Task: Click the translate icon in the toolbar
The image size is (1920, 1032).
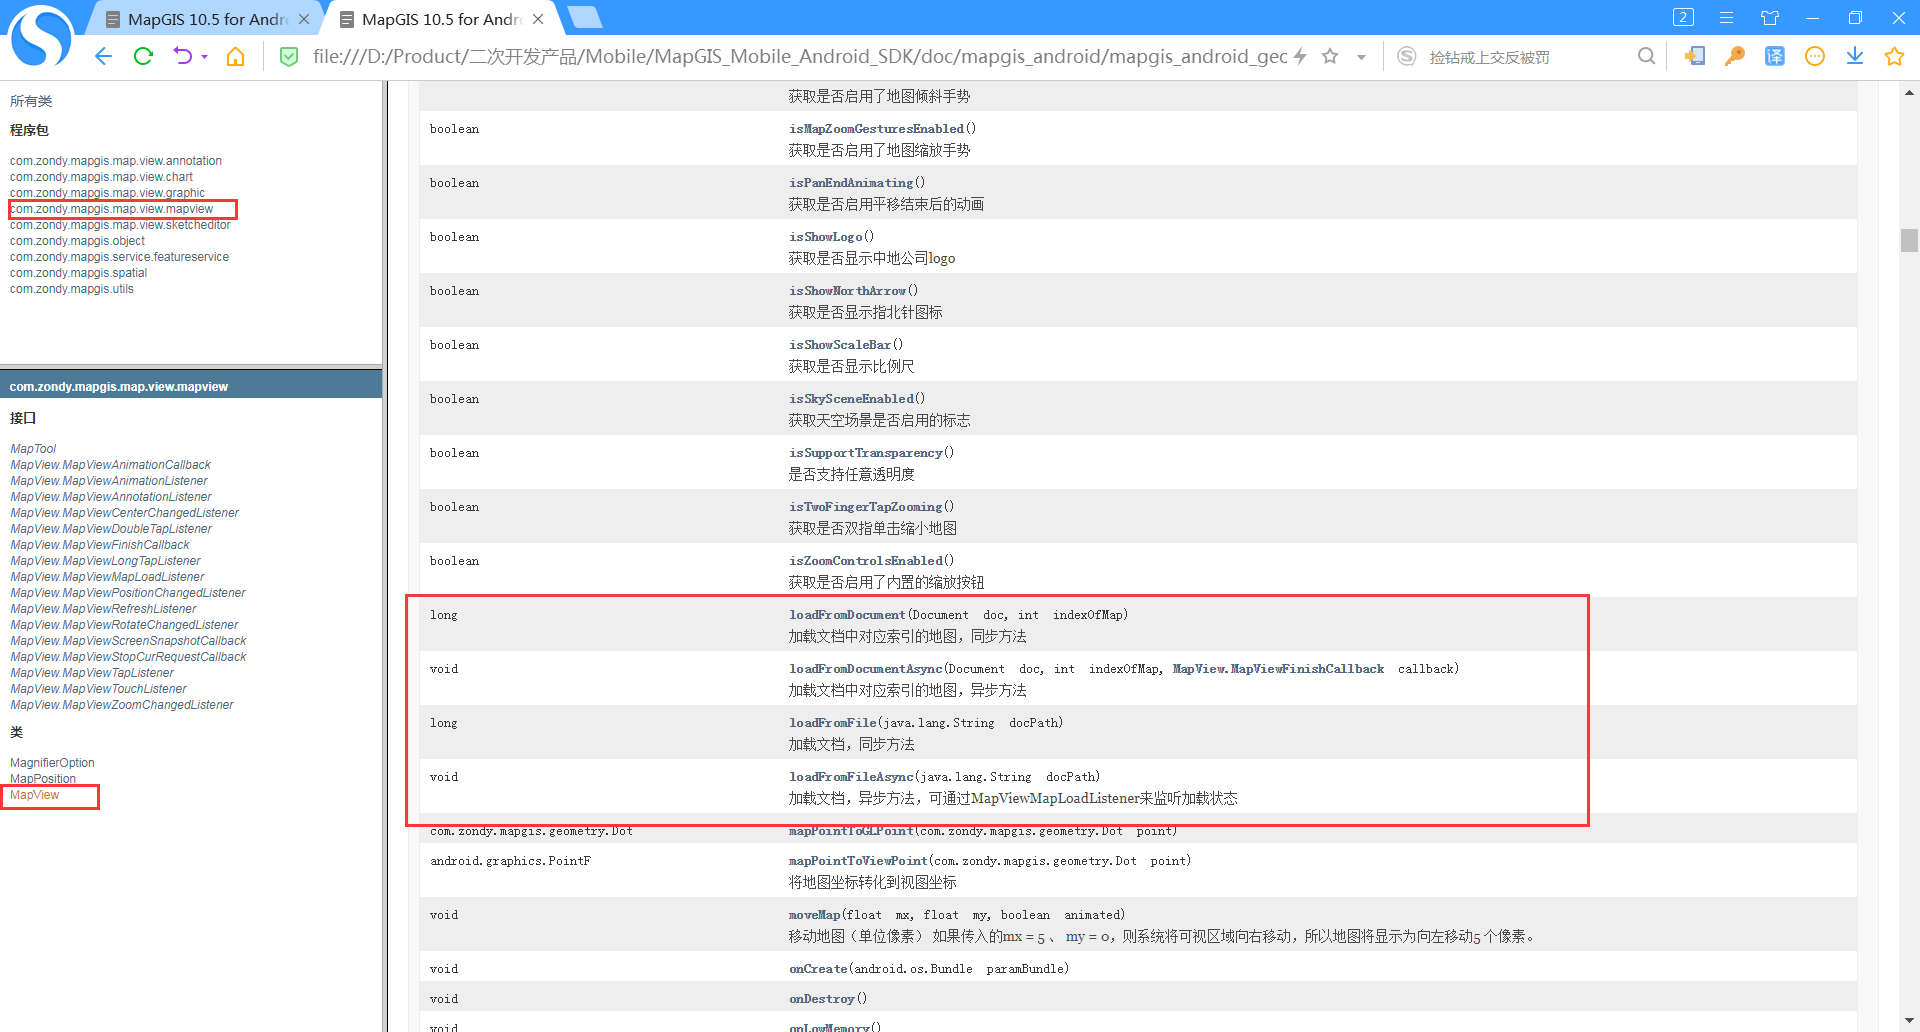Action: point(1775,56)
